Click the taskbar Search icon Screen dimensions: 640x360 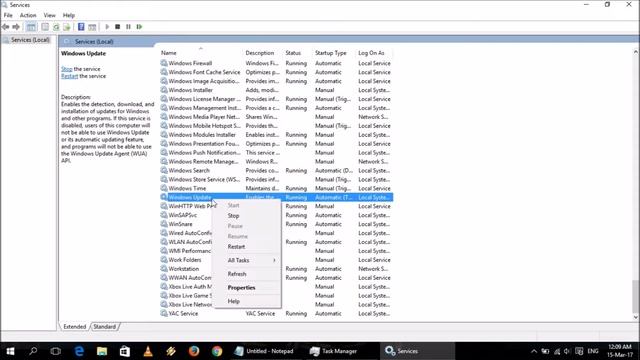pyautogui.click(x=33, y=351)
